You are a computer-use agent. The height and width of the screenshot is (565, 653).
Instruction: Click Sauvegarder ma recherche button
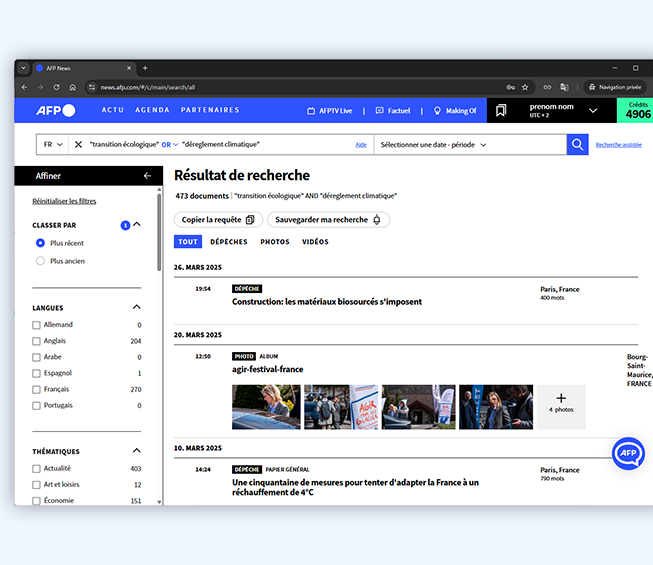(328, 219)
